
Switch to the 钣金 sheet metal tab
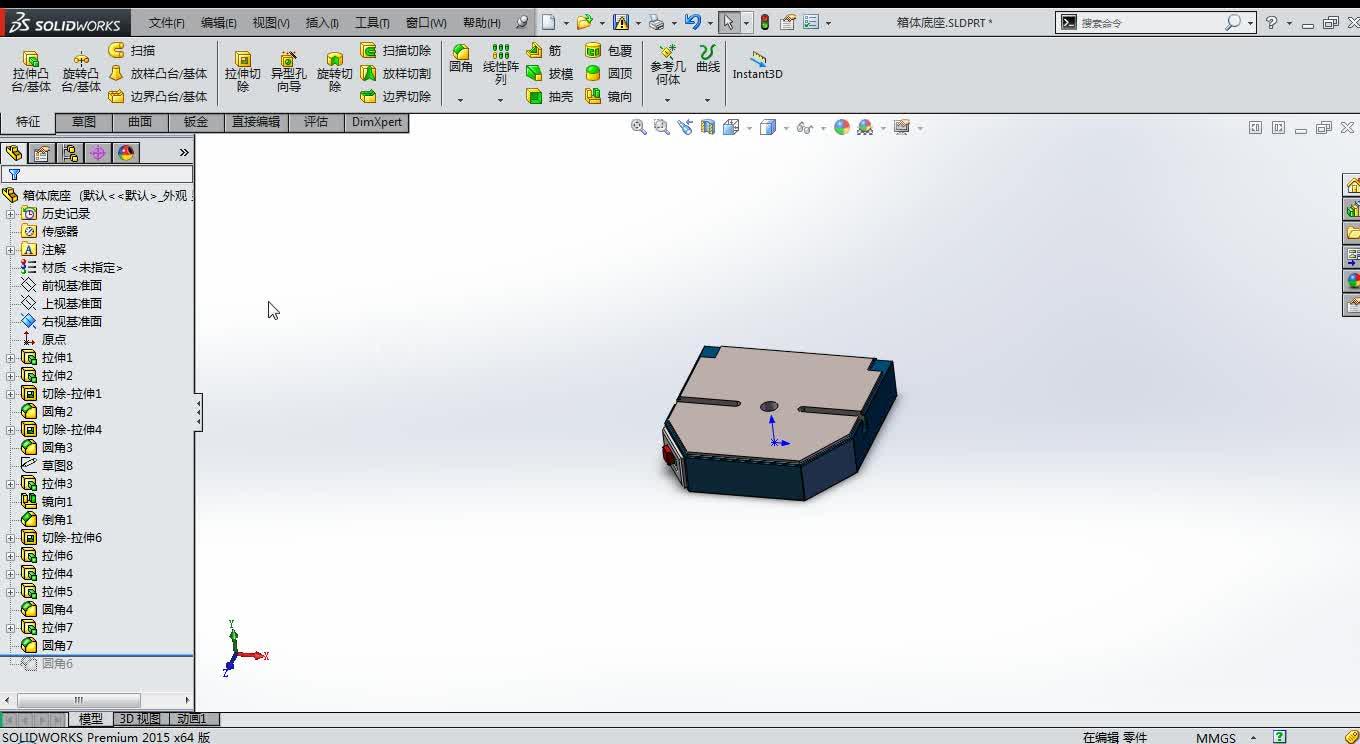tap(196, 122)
